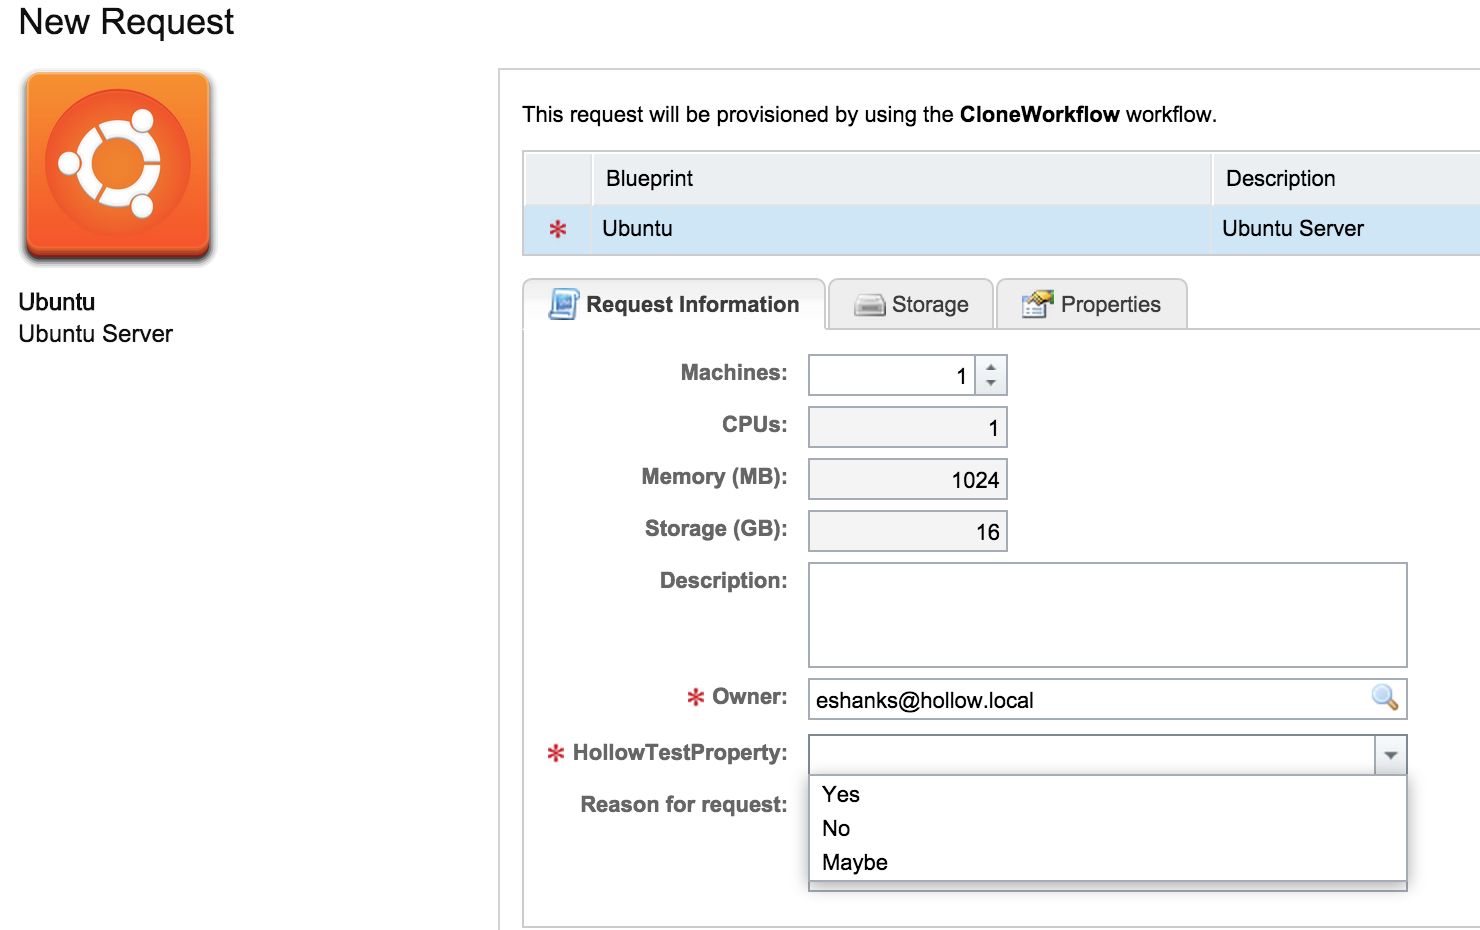The height and width of the screenshot is (930, 1480).
Task: Click the Description column header
Action: 1280,179
